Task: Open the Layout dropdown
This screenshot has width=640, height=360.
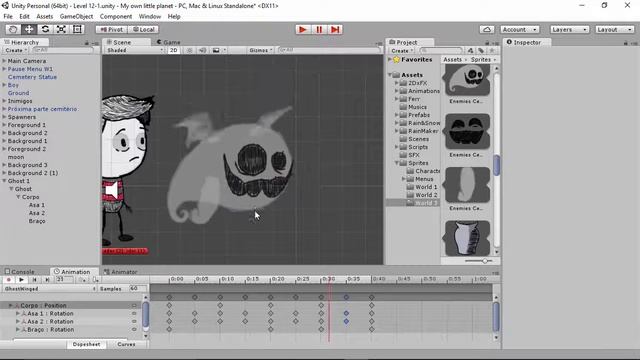Action: [x=614, y=29]
